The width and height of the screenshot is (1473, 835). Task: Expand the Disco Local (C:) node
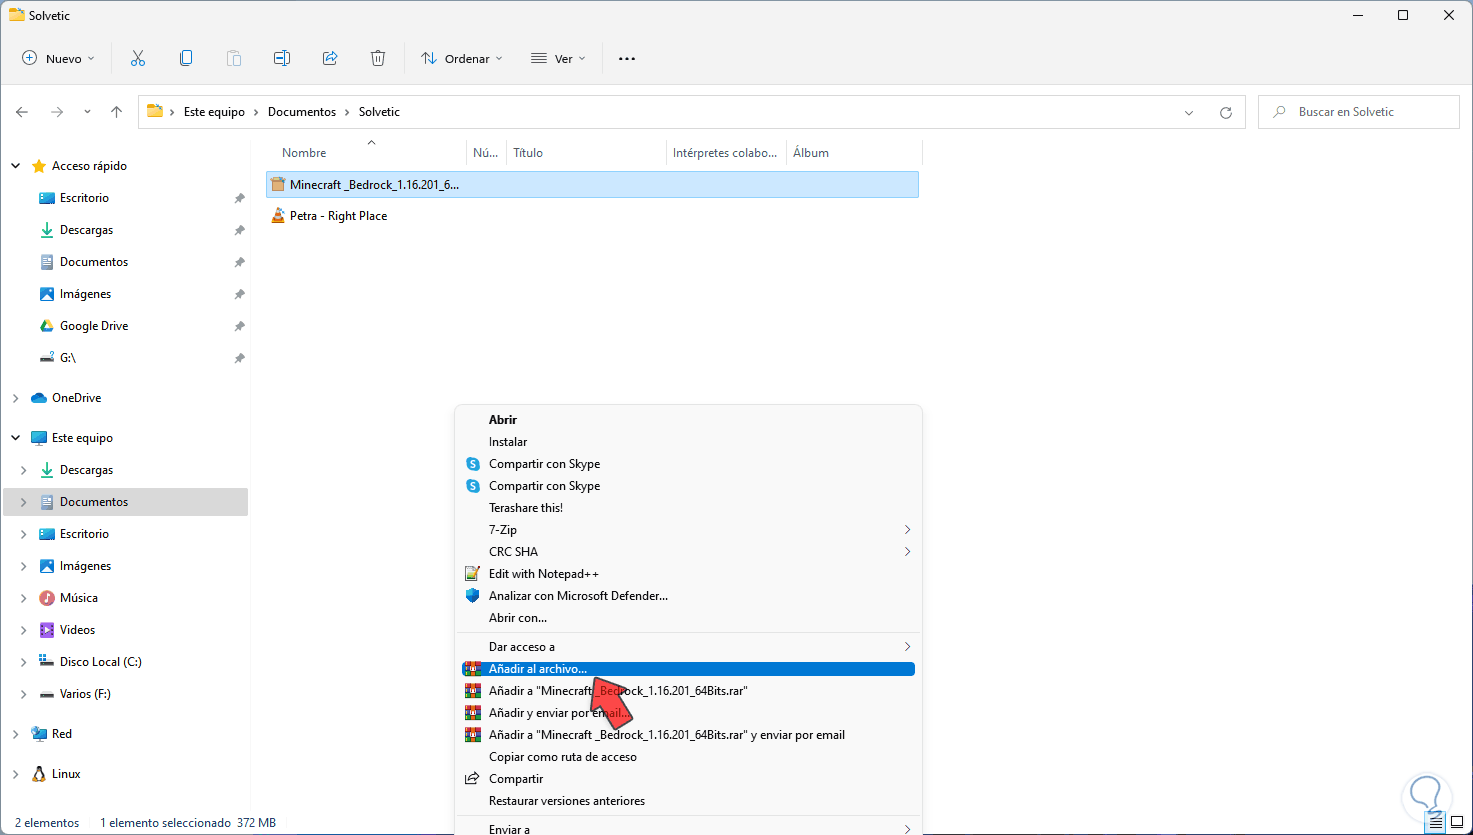pyautogui.click(x=24, y=662)
